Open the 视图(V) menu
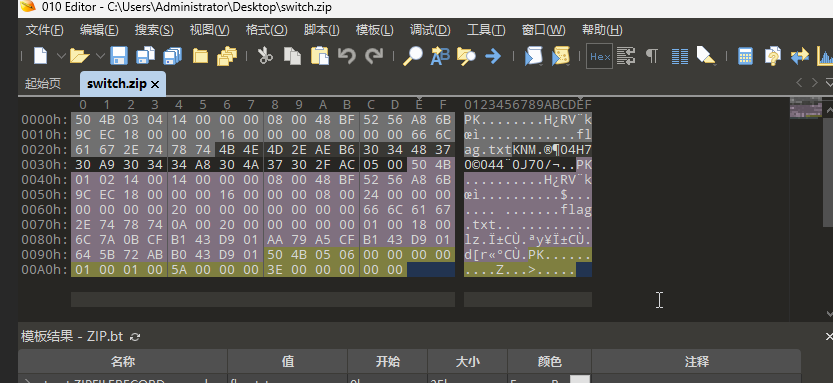 pyautogui.click(x=209, y=30)
